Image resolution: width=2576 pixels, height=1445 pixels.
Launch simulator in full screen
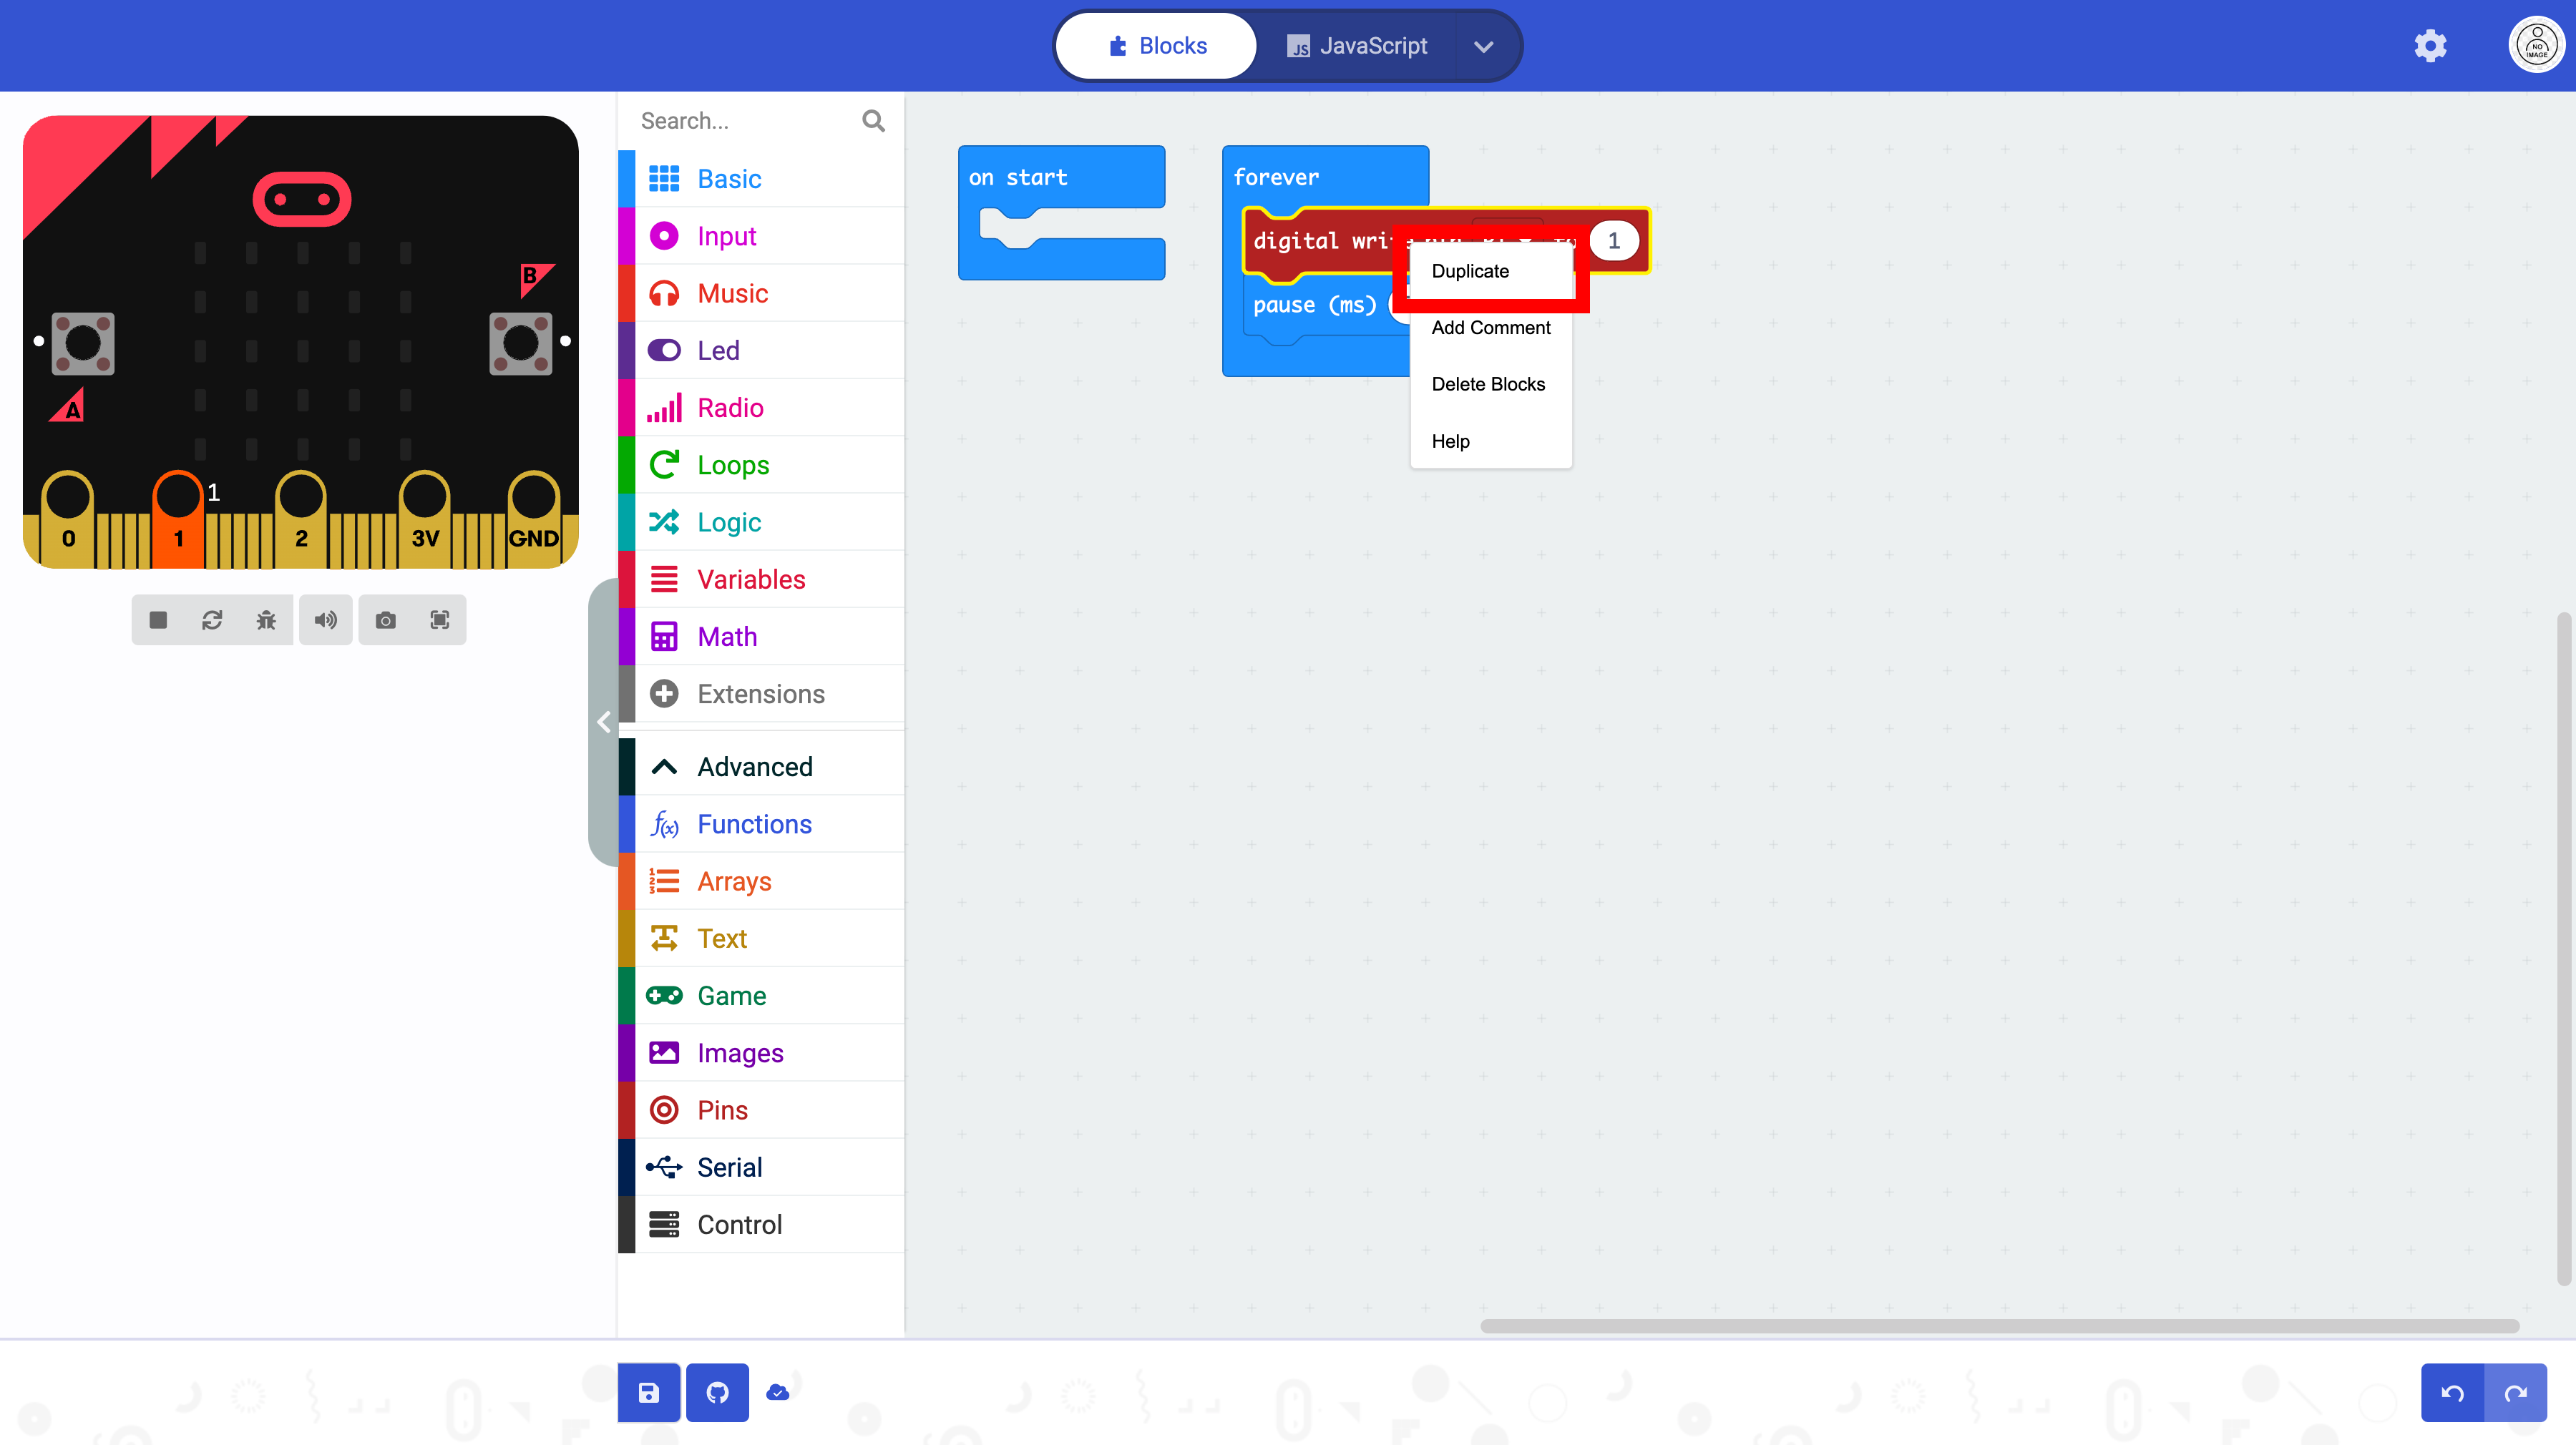tap(439, 620)
